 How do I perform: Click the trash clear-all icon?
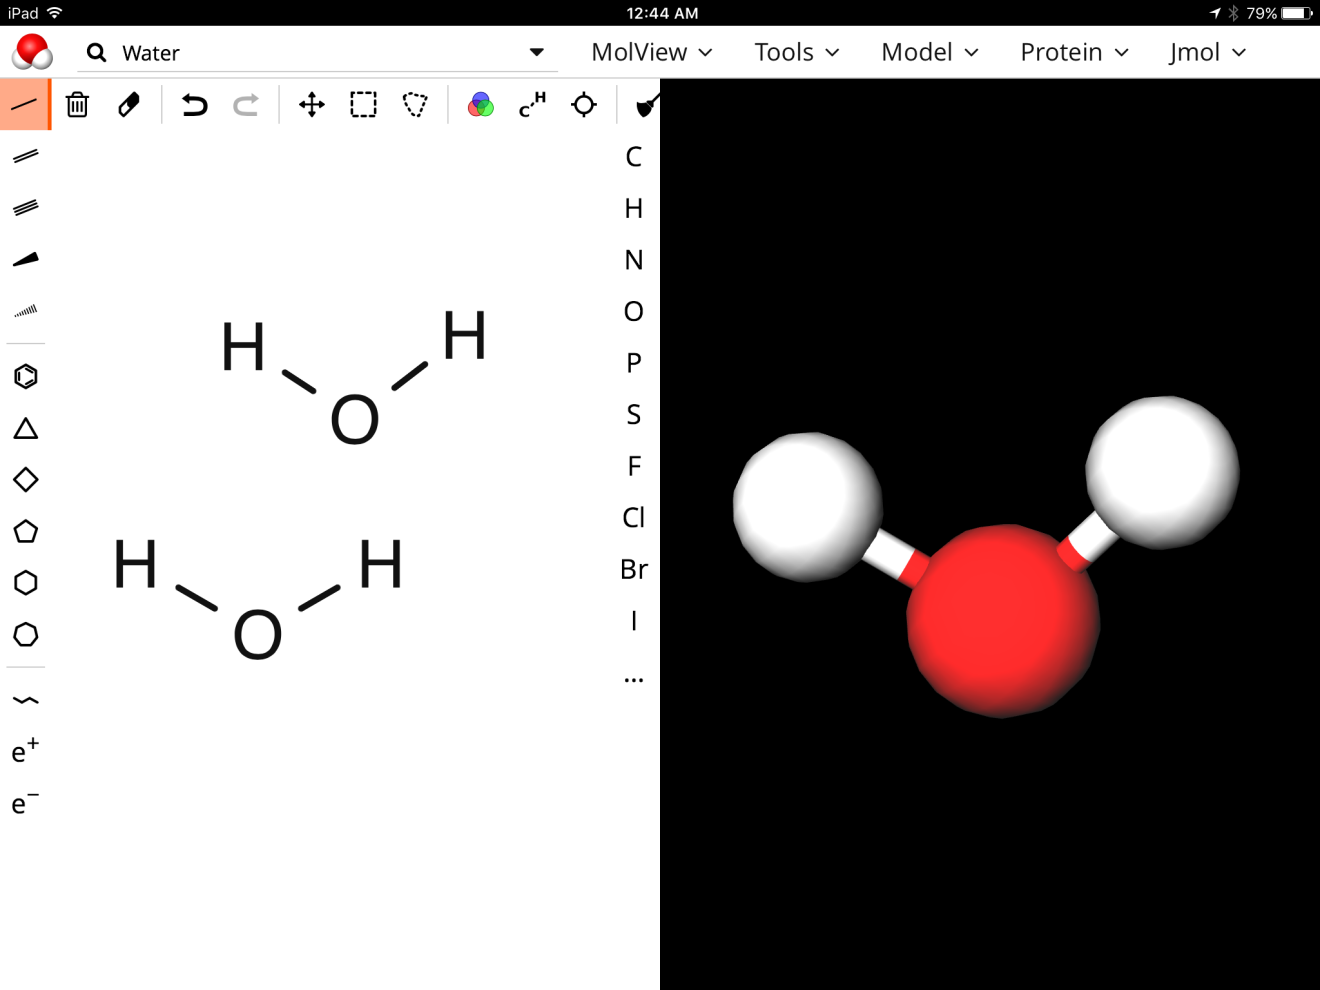tap(77, 104)
